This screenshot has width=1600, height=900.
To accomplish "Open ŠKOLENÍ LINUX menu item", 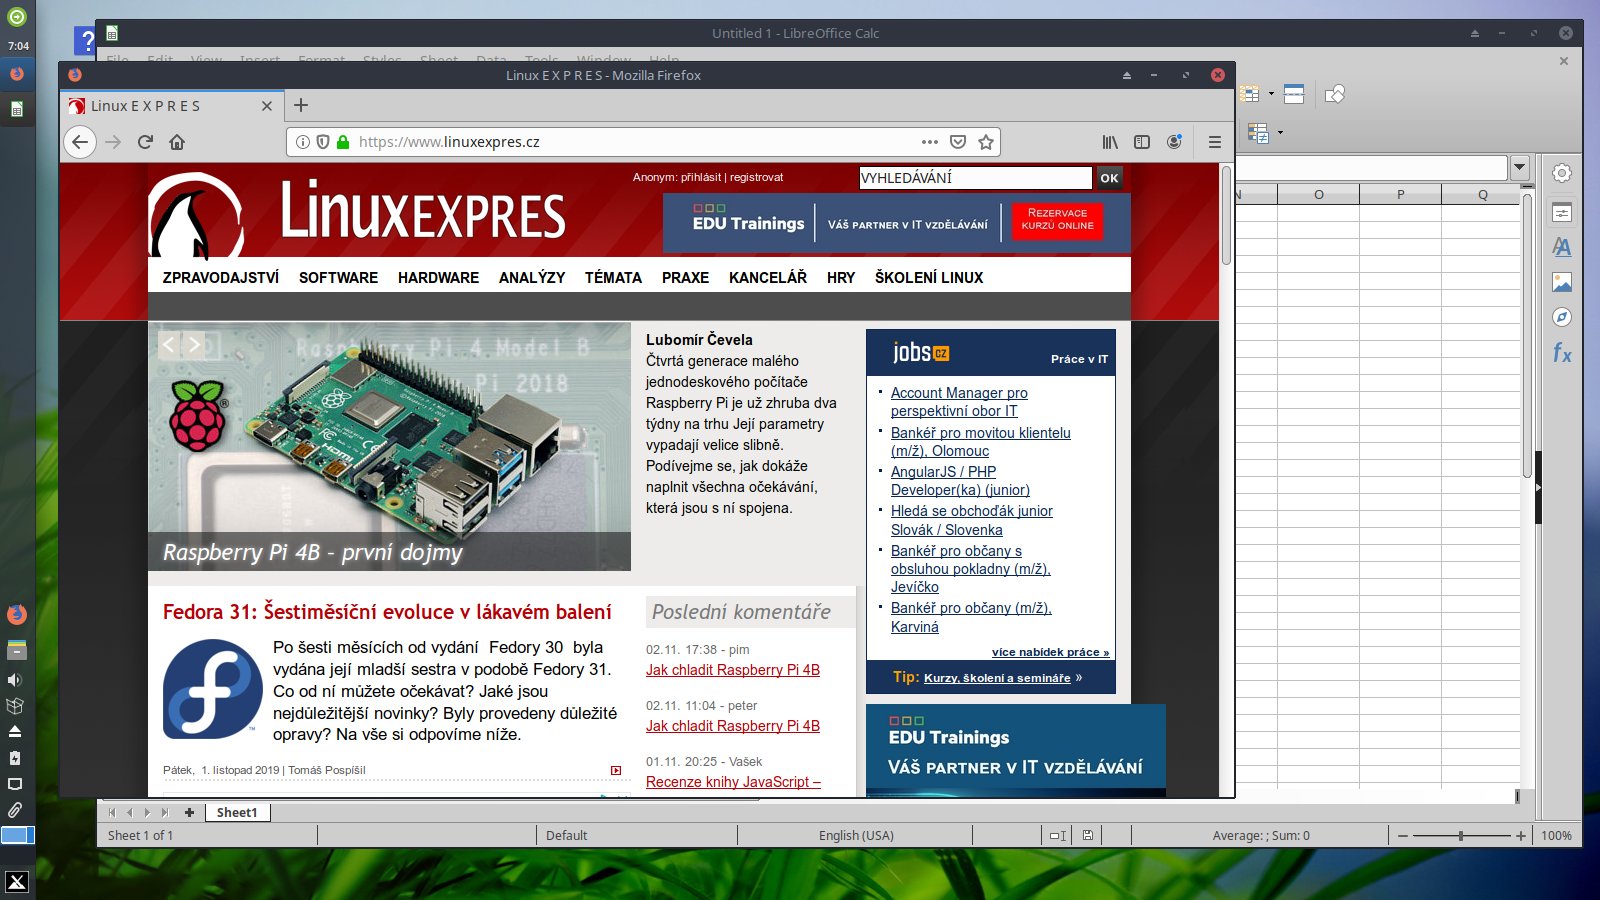I will 929,277.
